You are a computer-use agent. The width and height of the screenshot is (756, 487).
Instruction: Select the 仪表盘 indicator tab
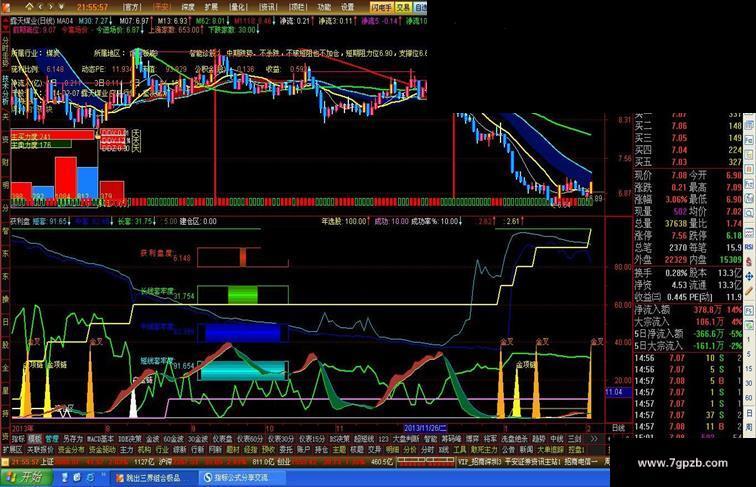[x=223, y=439]
